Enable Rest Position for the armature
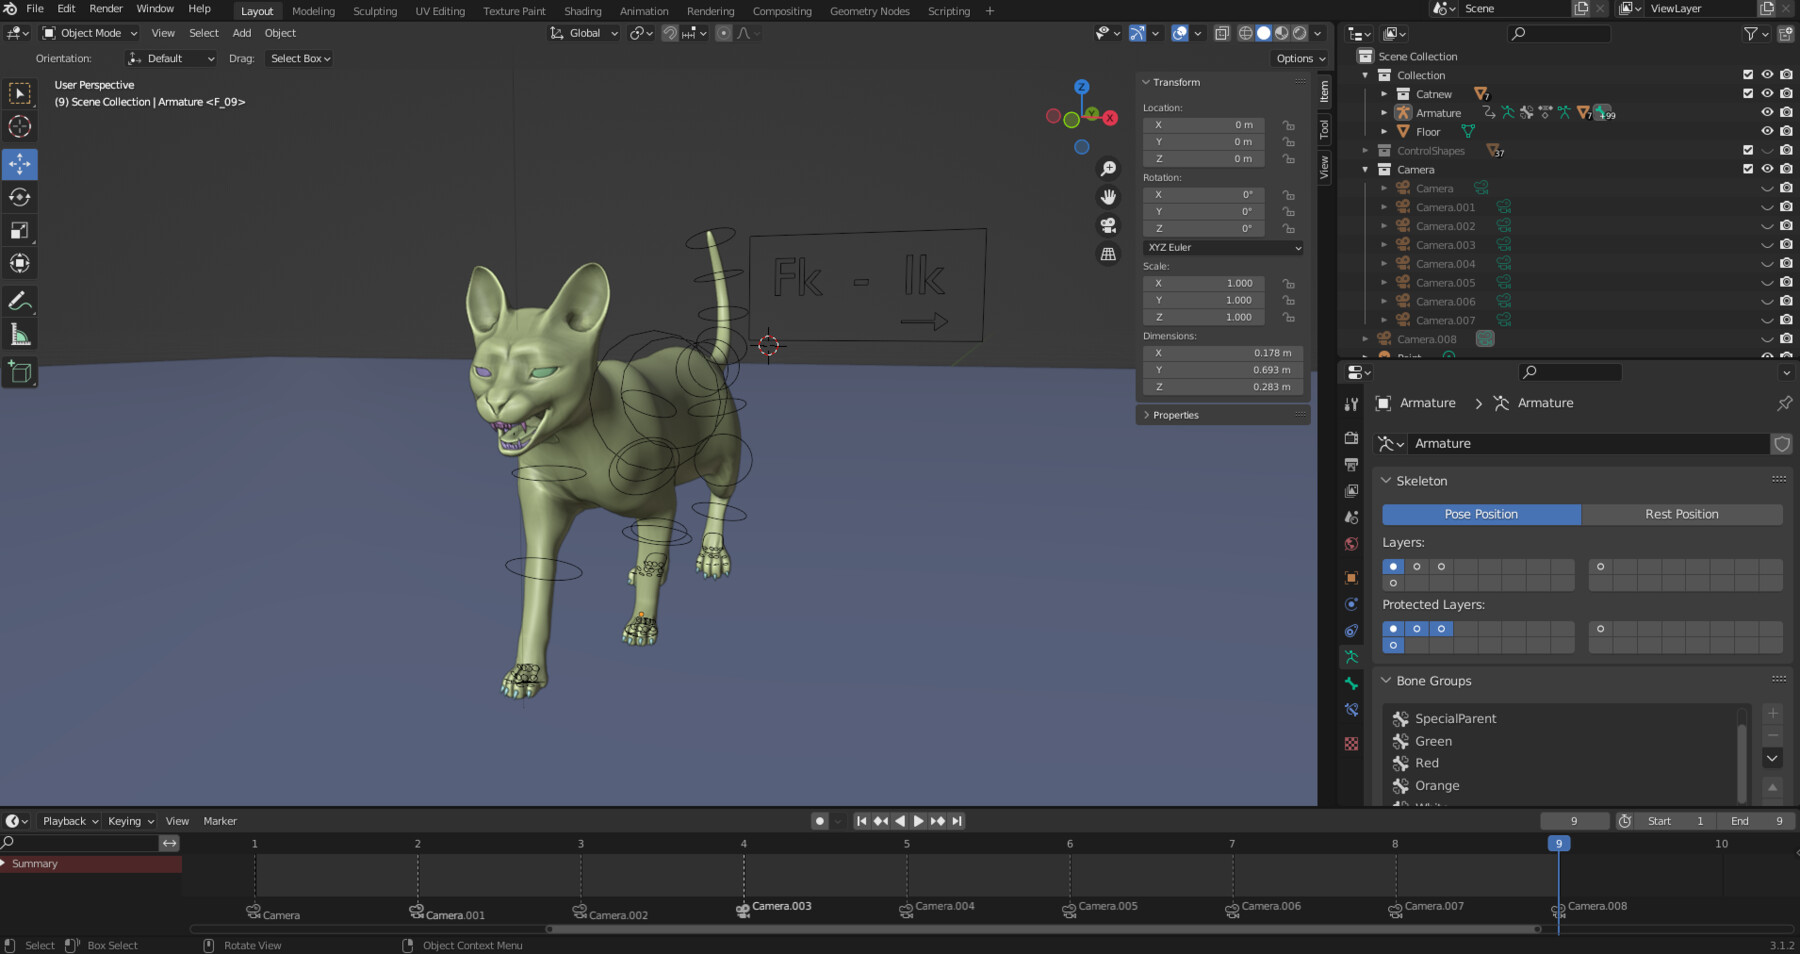Image resolution: width=1800 pixels, height=954 pixels. click(1682, 514)
